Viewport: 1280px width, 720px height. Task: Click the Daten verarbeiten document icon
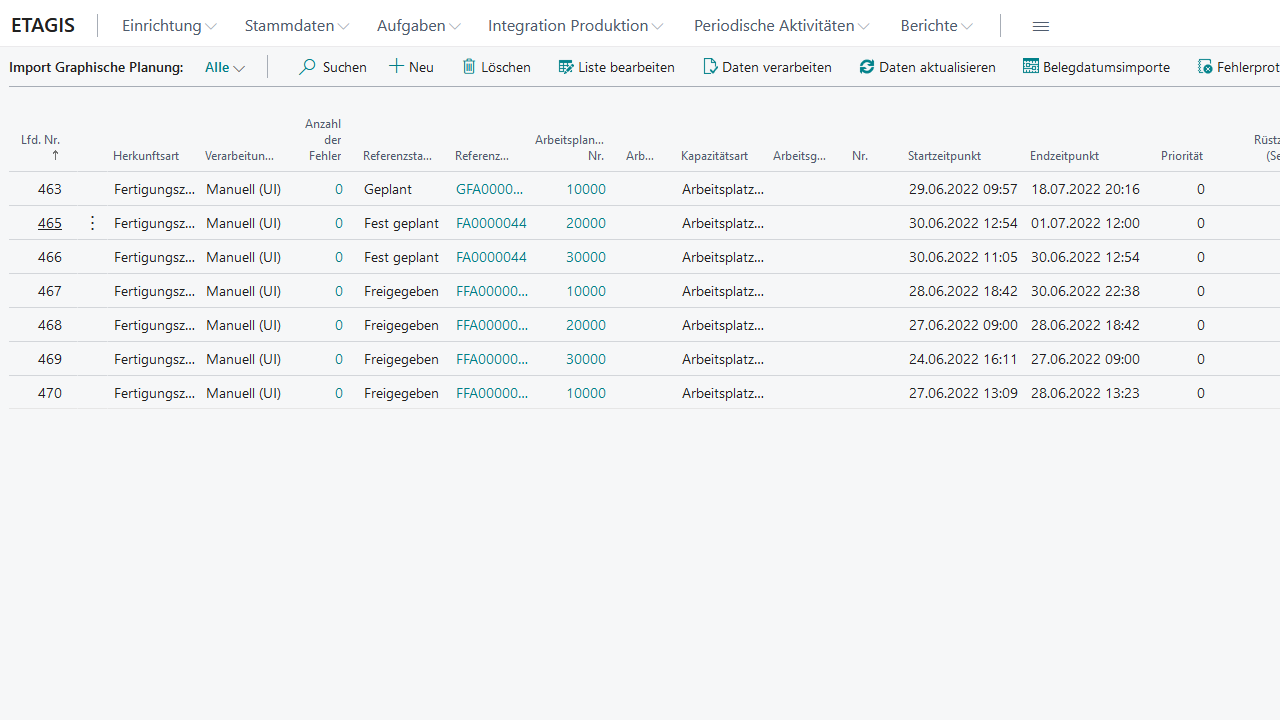710,67
